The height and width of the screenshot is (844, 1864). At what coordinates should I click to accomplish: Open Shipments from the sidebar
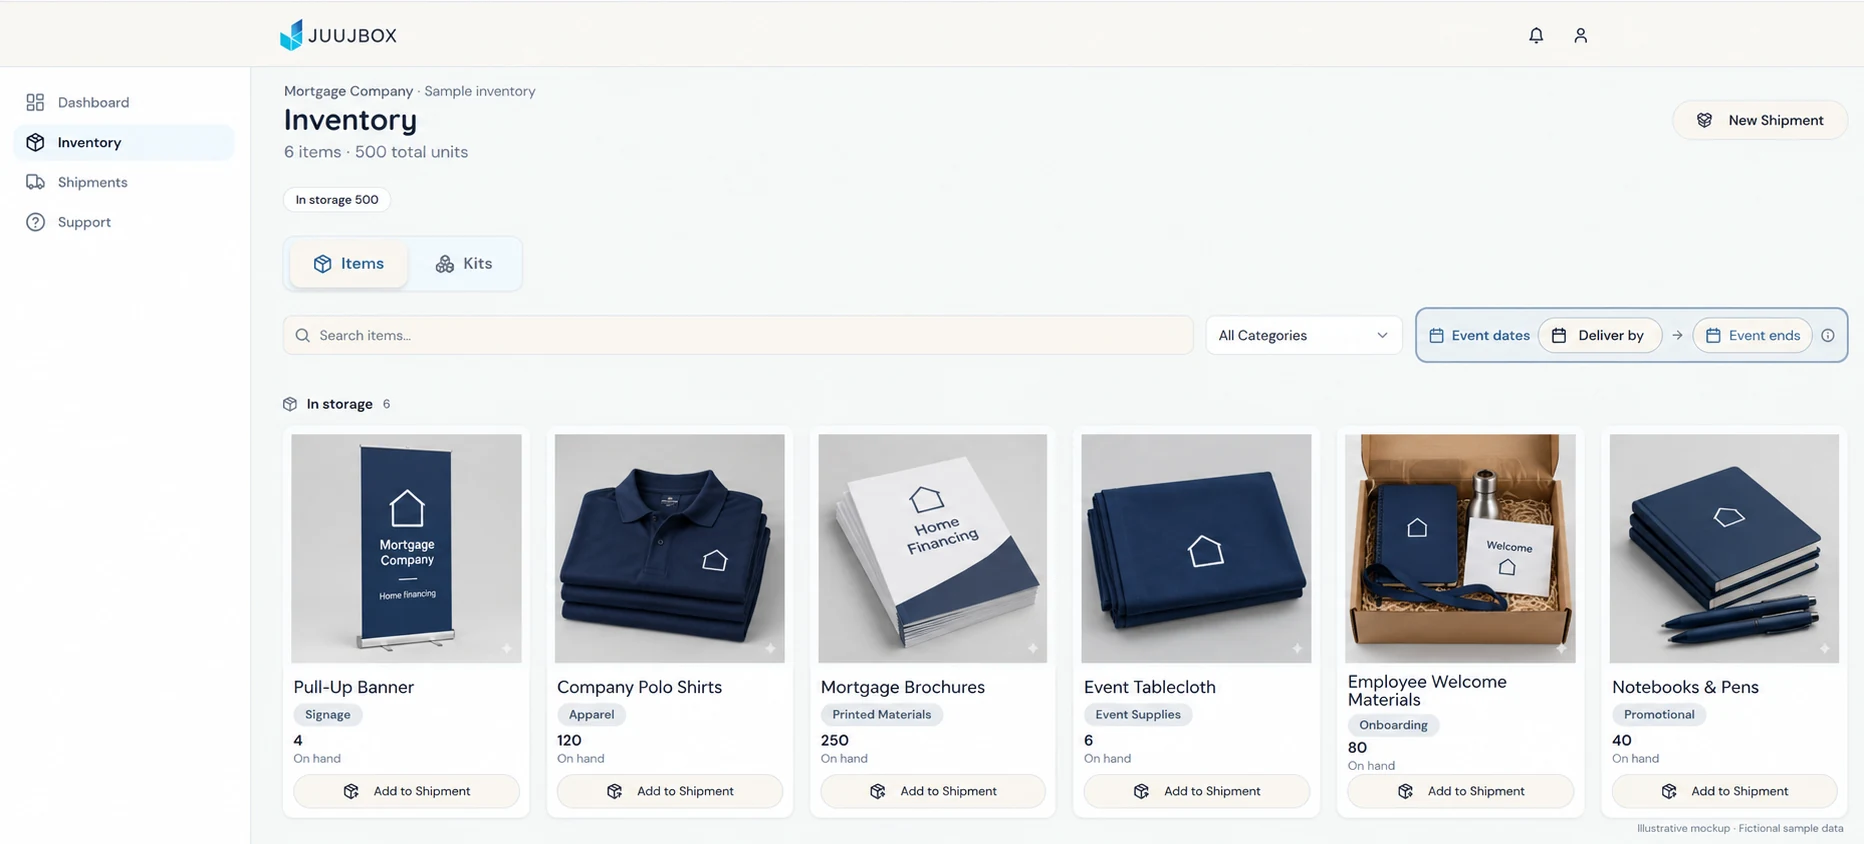tap(124, 182)
